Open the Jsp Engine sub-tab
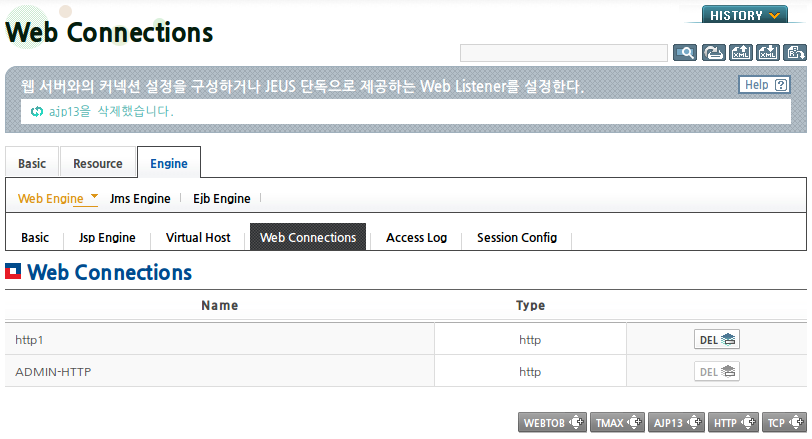The height and width of the screenshot is (439, 812). coord(107,238)
